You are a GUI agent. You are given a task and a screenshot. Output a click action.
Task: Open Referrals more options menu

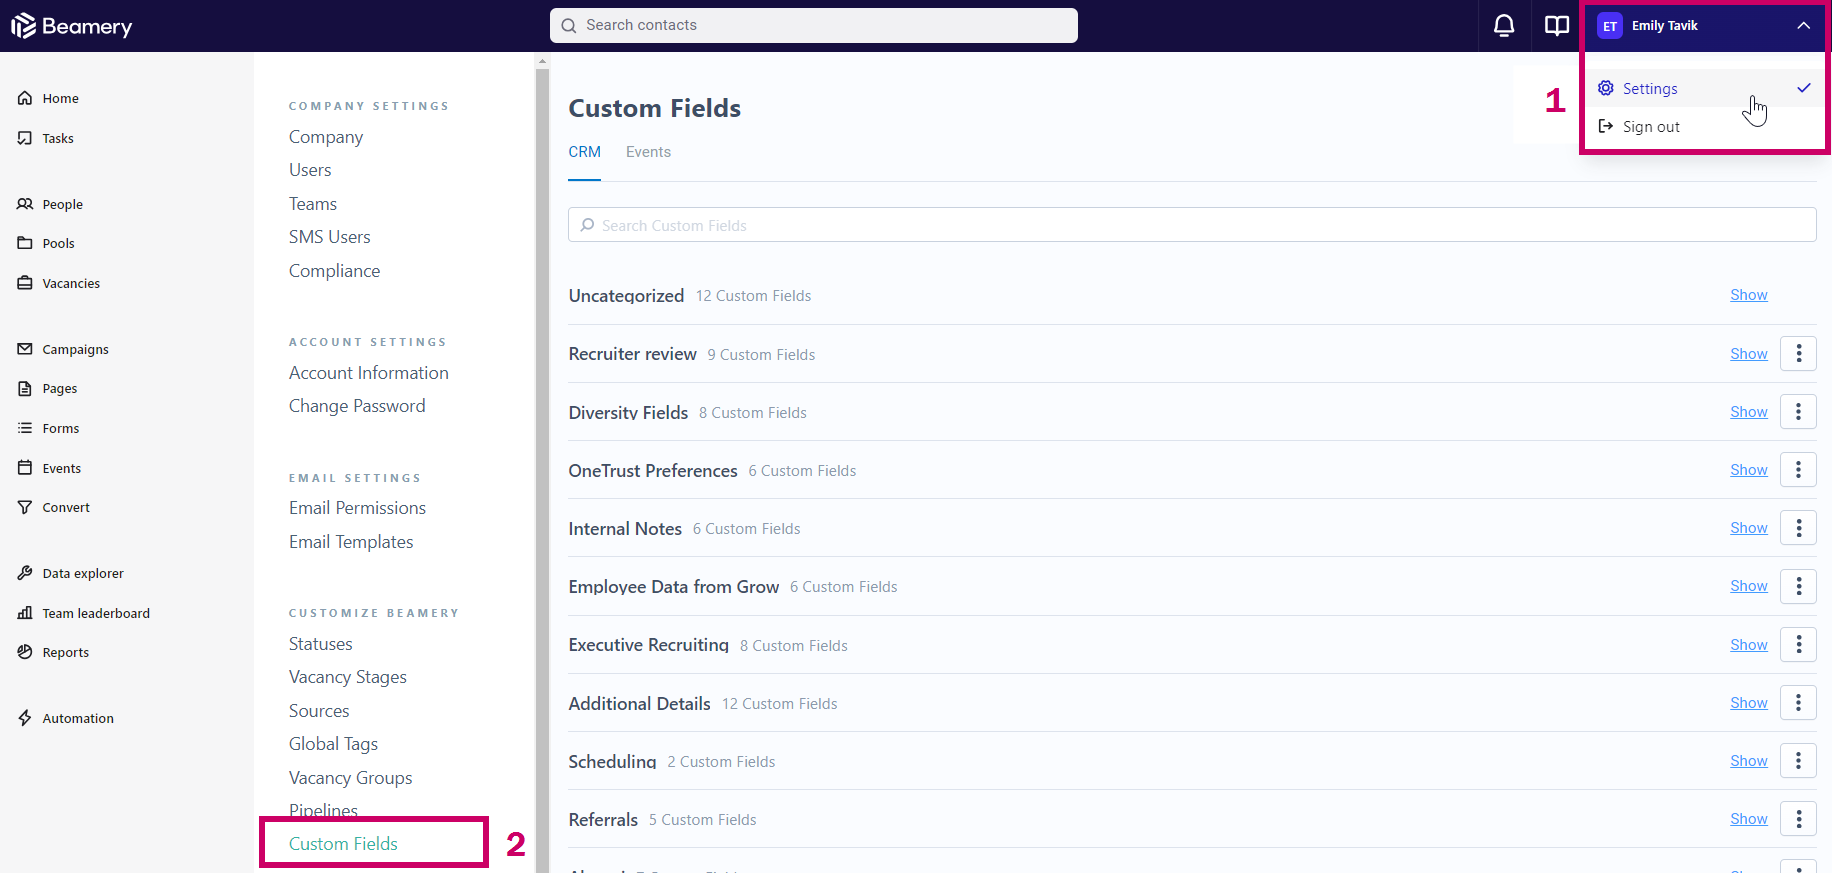[x=1798, y=818]
